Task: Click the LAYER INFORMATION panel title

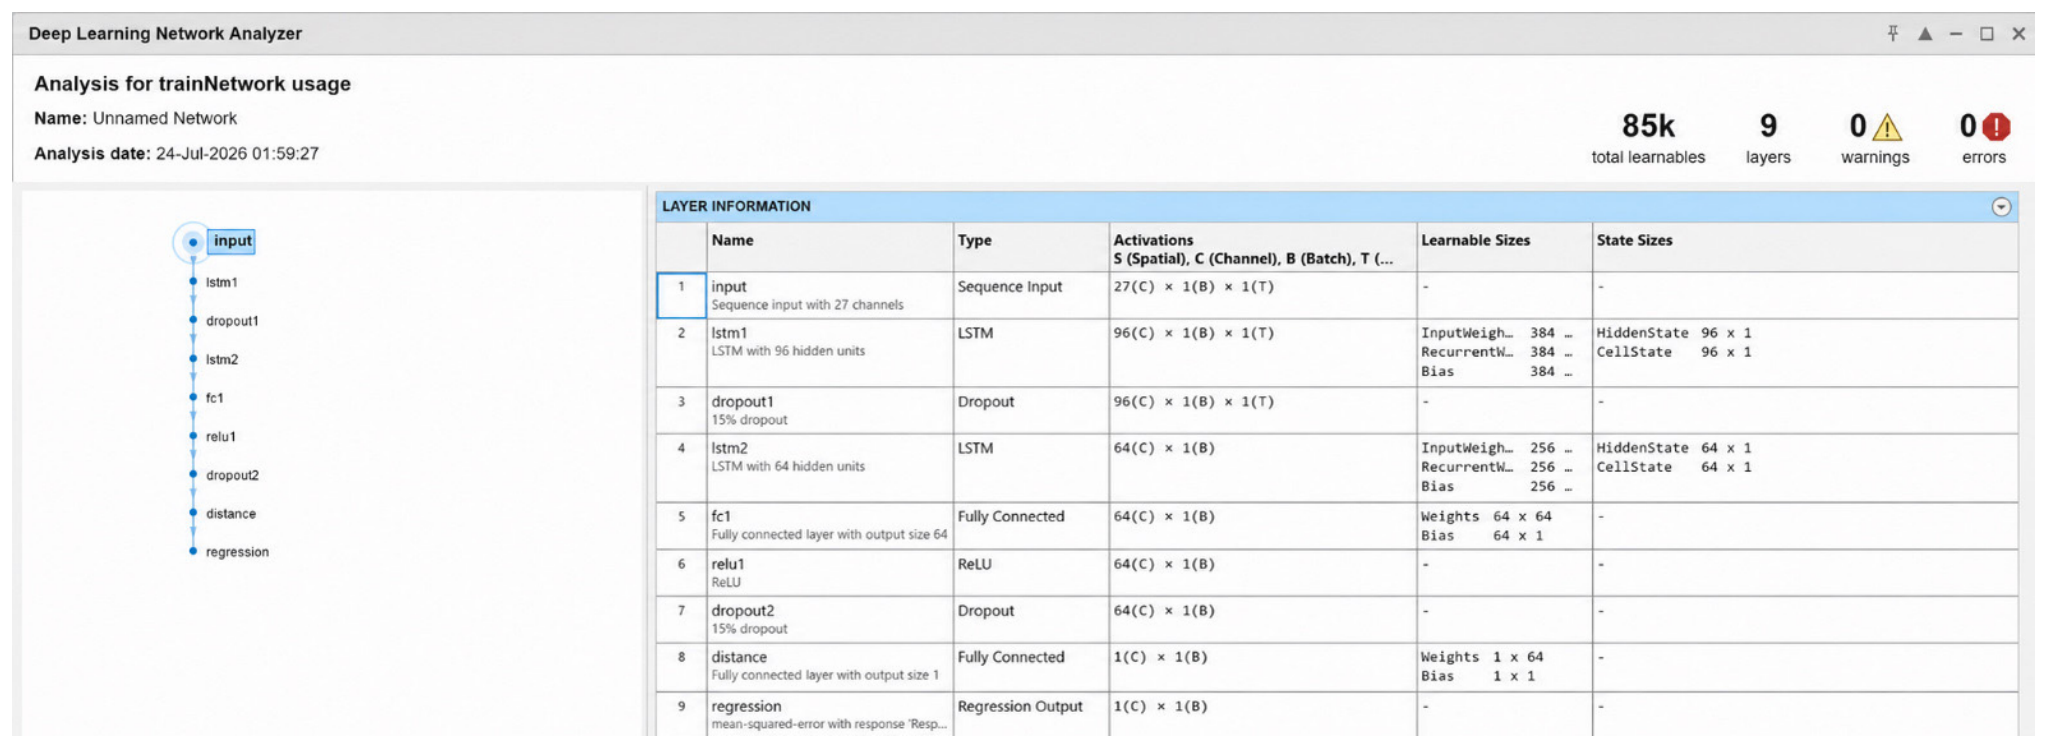Action: click(736, 206)
